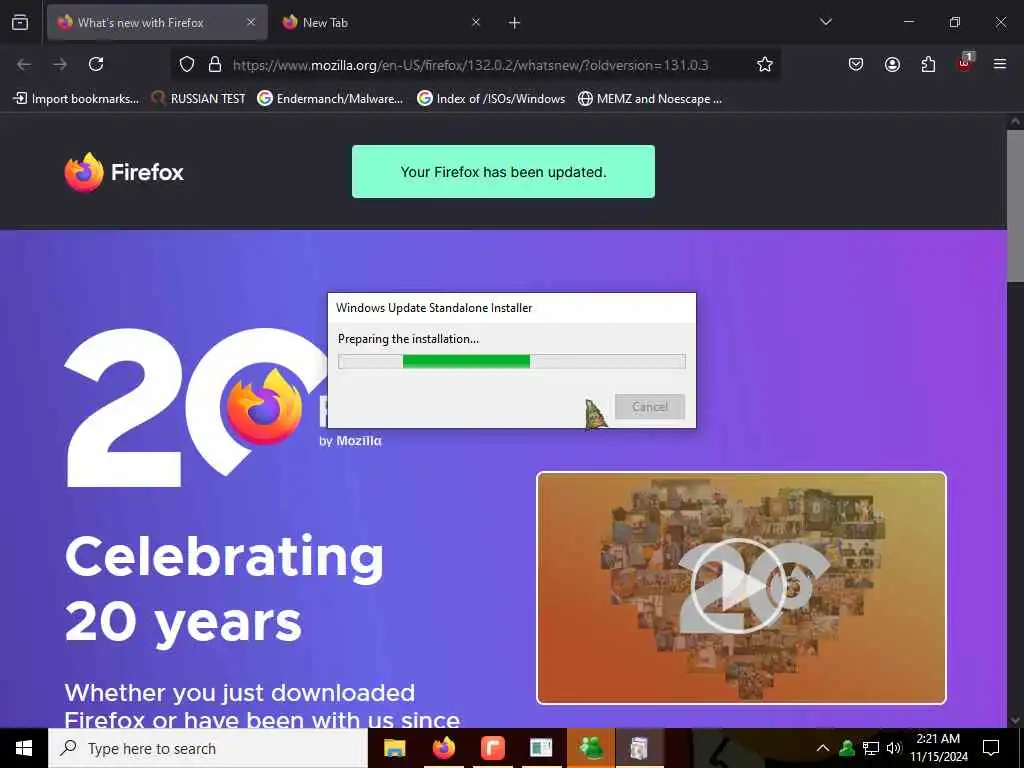
Task: View site security padlock info
Action: pos(215,64)
